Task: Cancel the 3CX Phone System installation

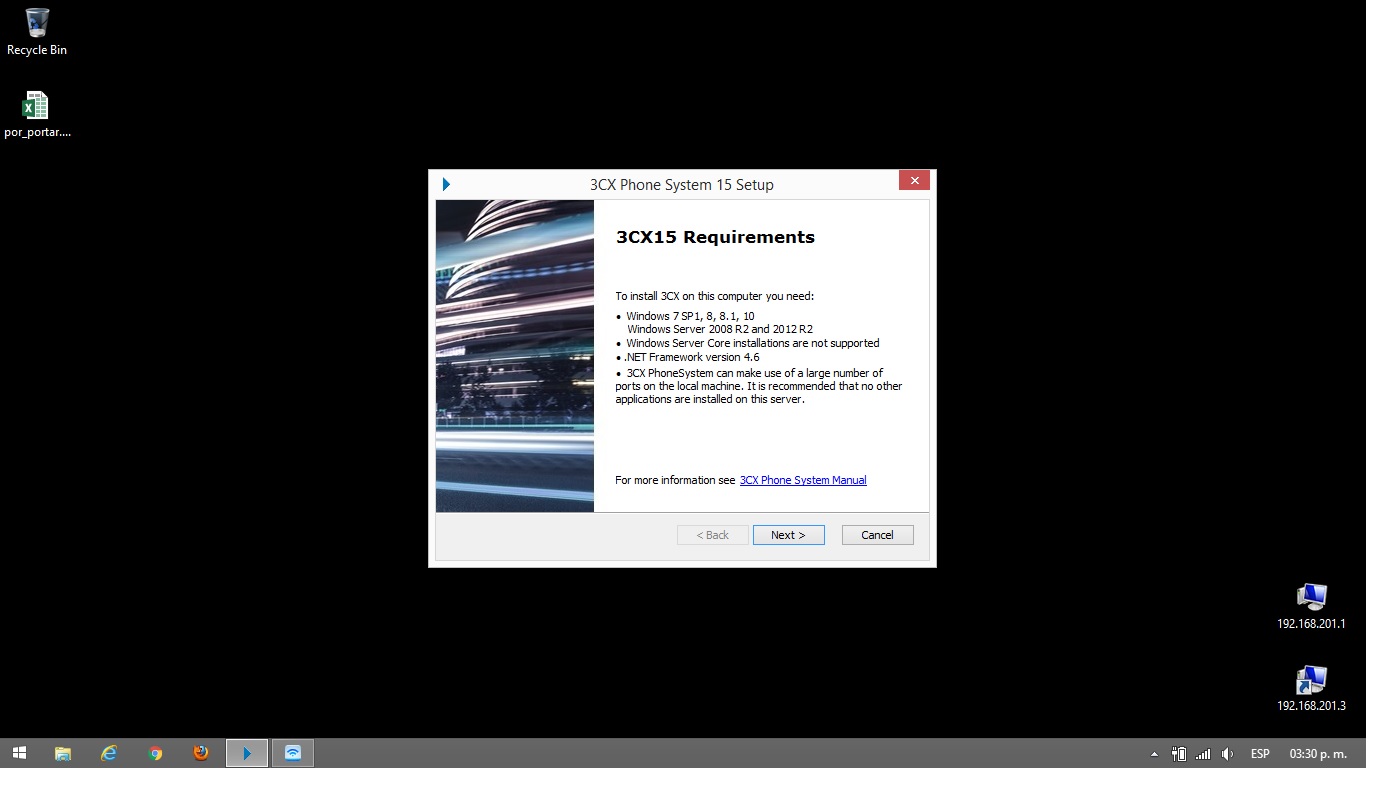Action: coord(877,535)
